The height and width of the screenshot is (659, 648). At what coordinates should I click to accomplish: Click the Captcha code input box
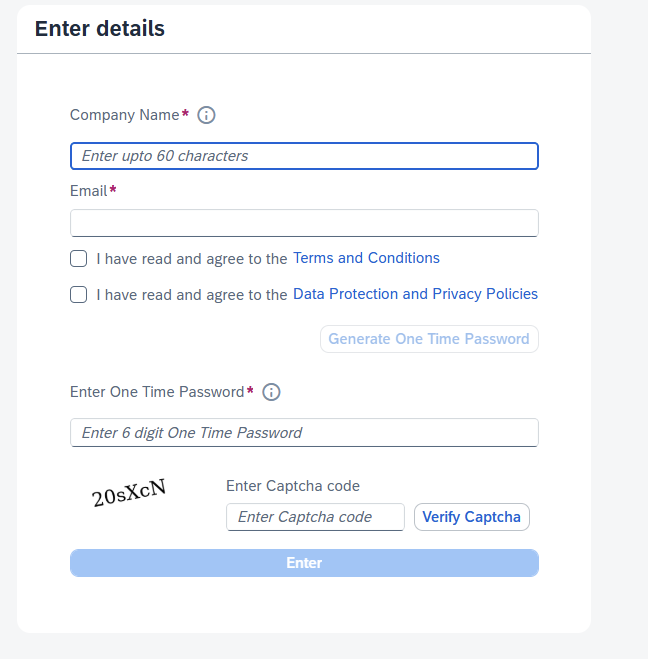[x=315, y=517]
